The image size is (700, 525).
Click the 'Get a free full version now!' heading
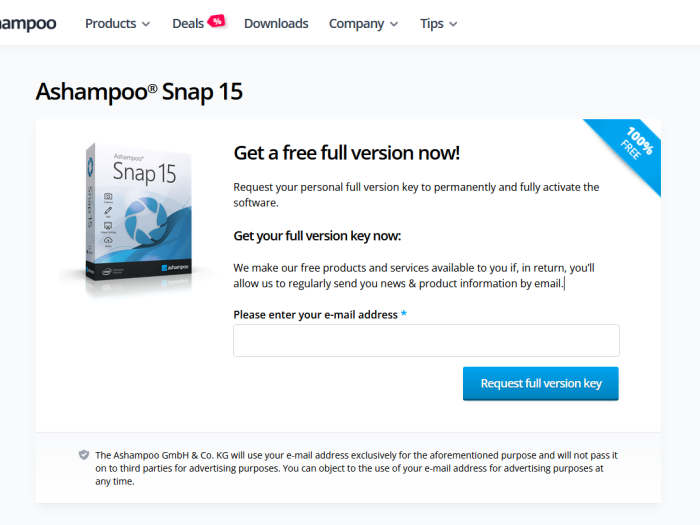pos(346,153)
